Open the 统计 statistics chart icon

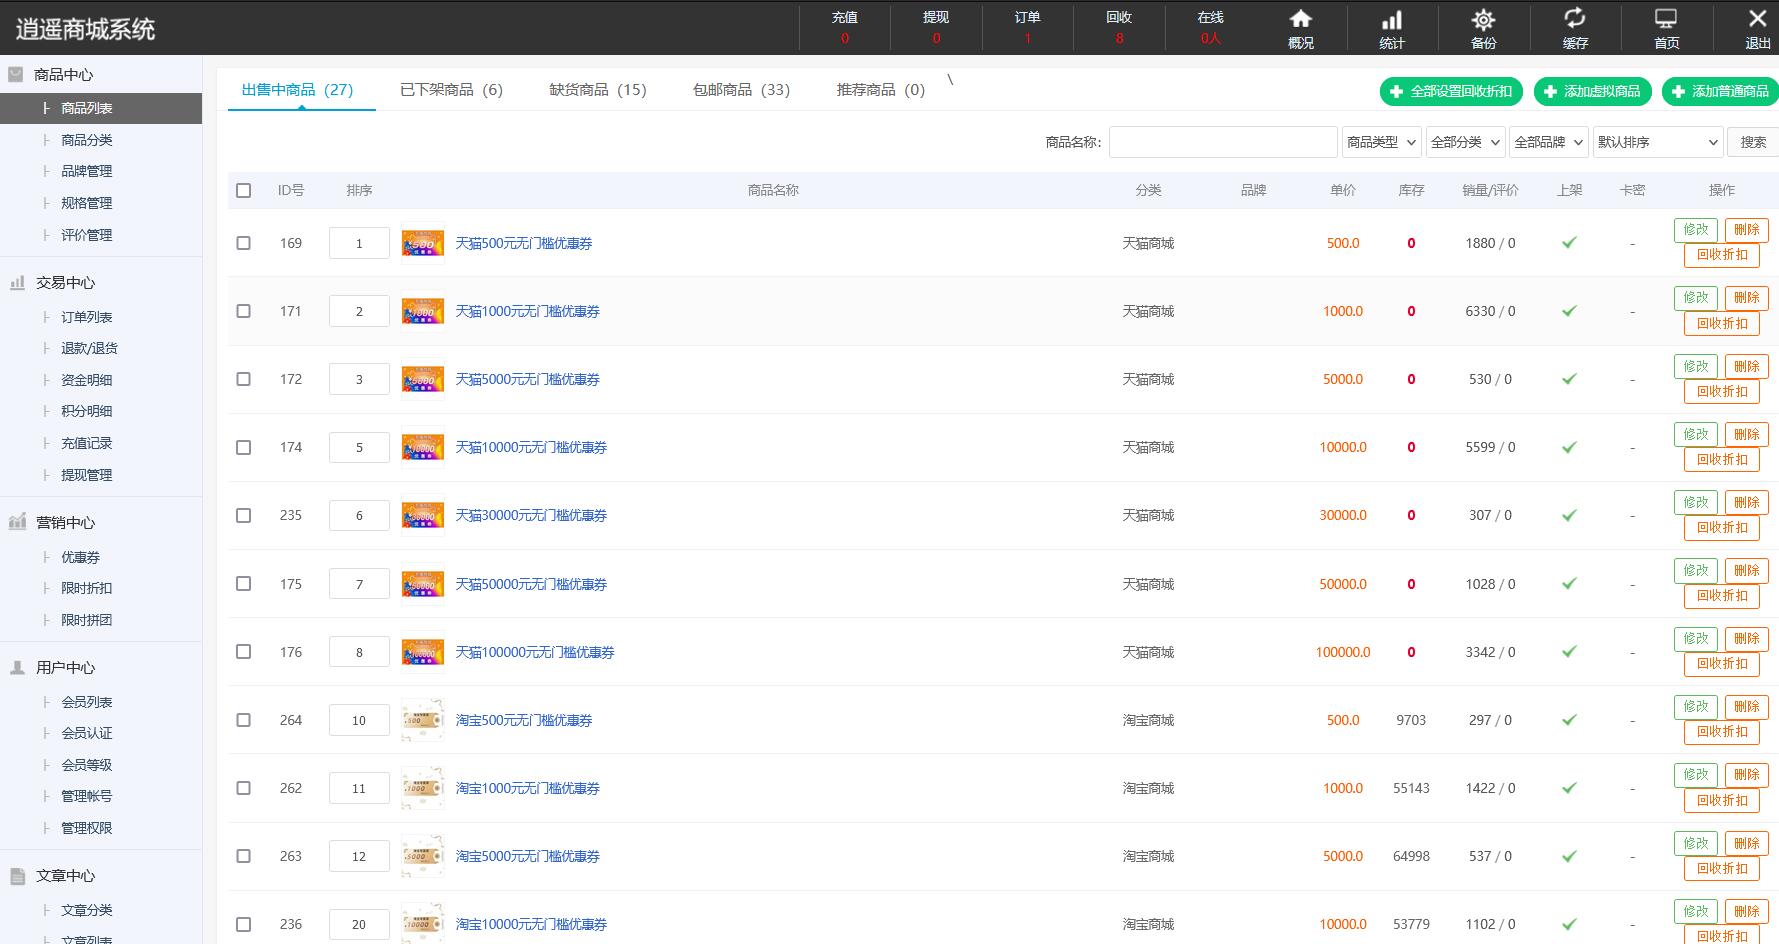point(1392,19)
